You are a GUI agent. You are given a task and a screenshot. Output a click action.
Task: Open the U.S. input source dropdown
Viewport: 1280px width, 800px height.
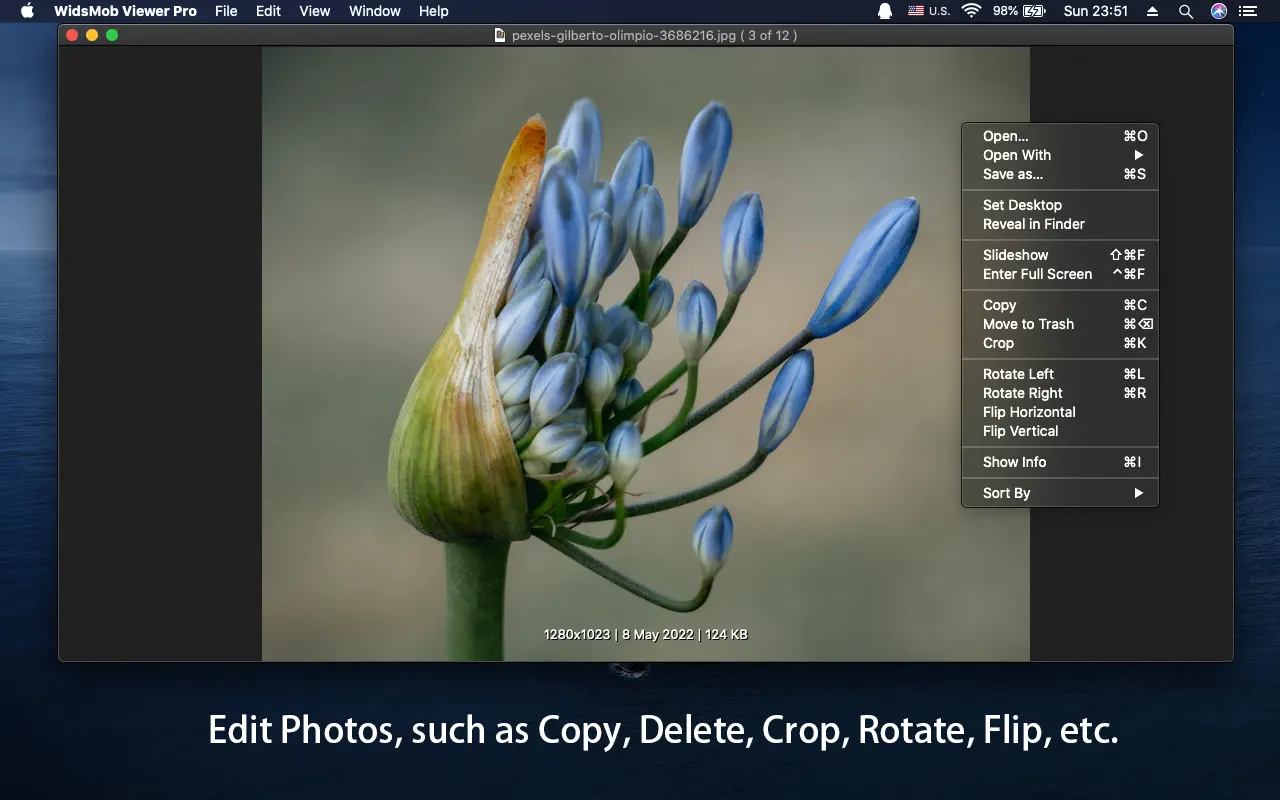point(928,11)
